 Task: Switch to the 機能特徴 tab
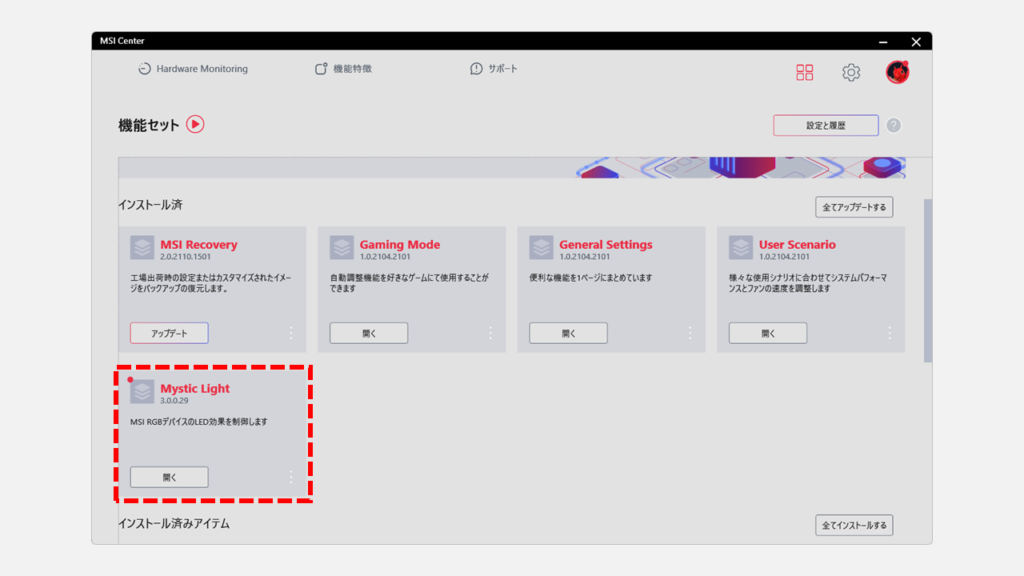pos(344,69)
